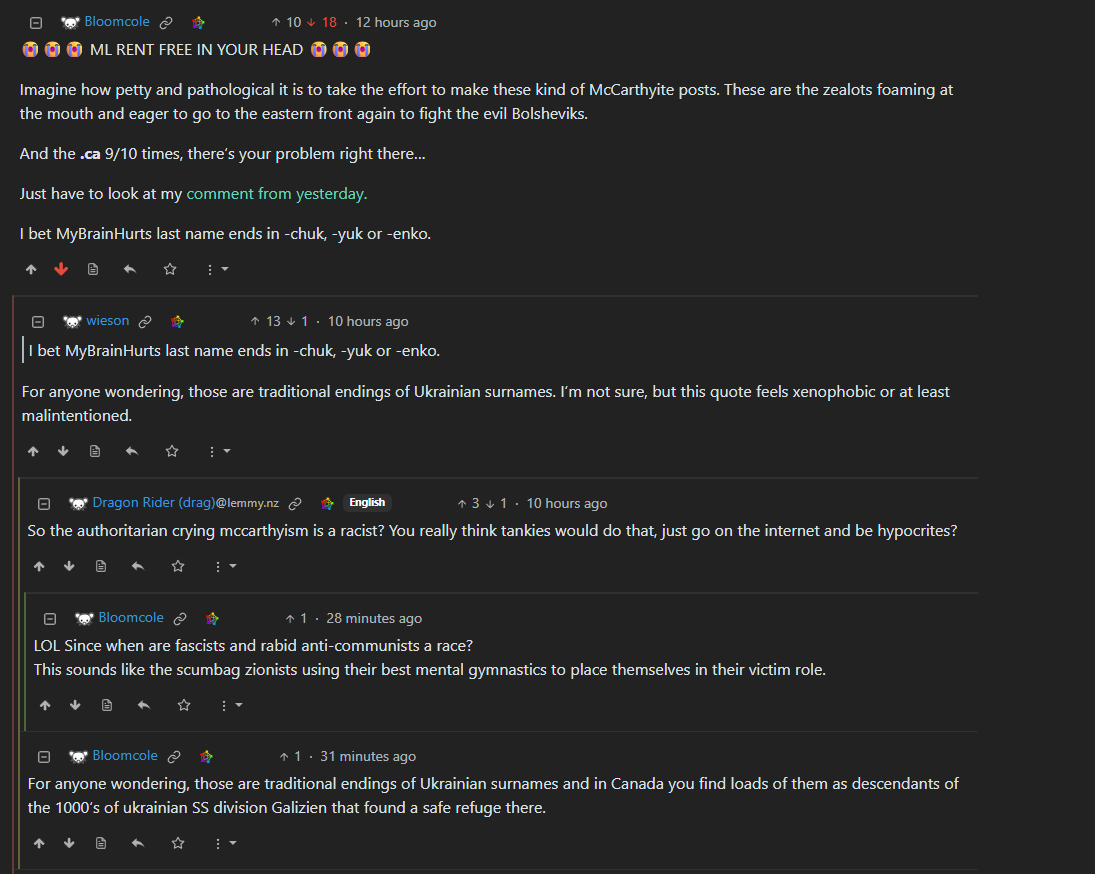Viewport: 1095px width, 874px height.
Task: View source of Bloomcole's top comment
Action: coord(93,269)
